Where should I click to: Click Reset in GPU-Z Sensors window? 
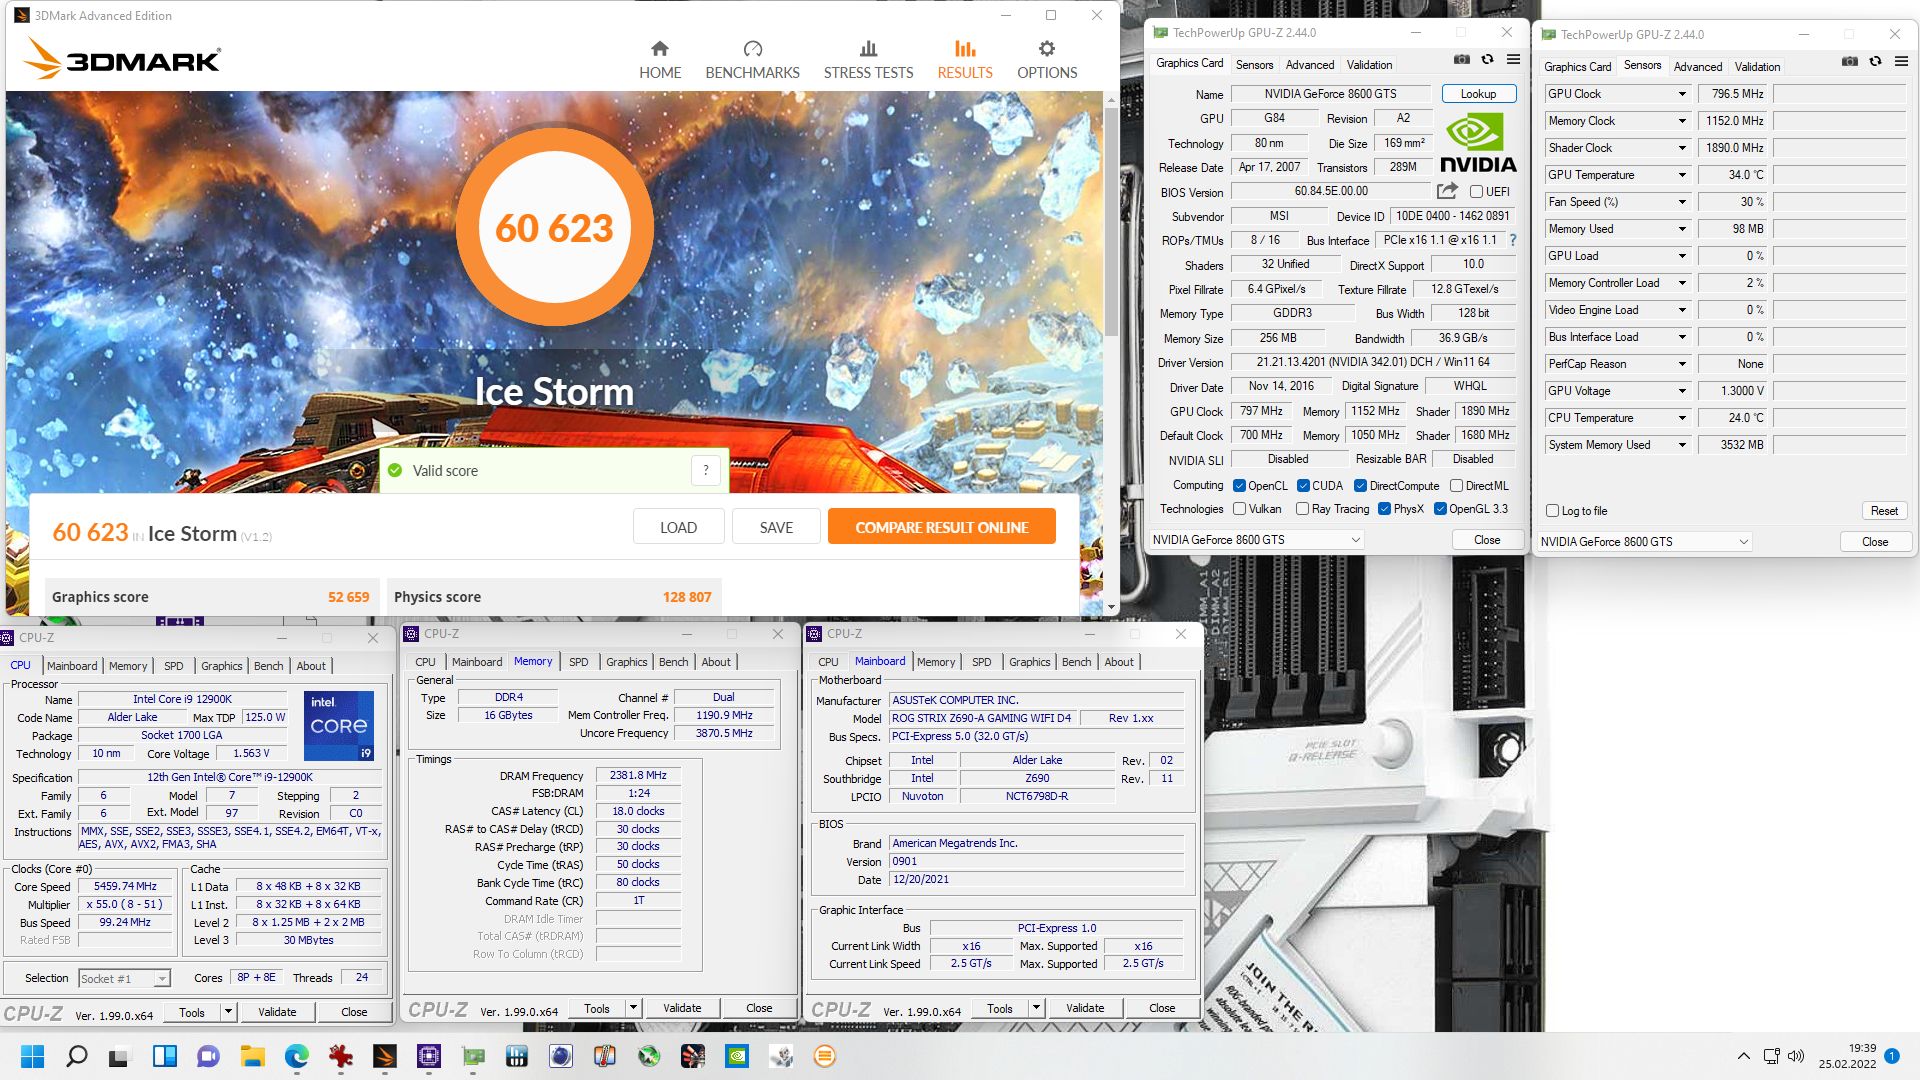[x=1884, y=511]
